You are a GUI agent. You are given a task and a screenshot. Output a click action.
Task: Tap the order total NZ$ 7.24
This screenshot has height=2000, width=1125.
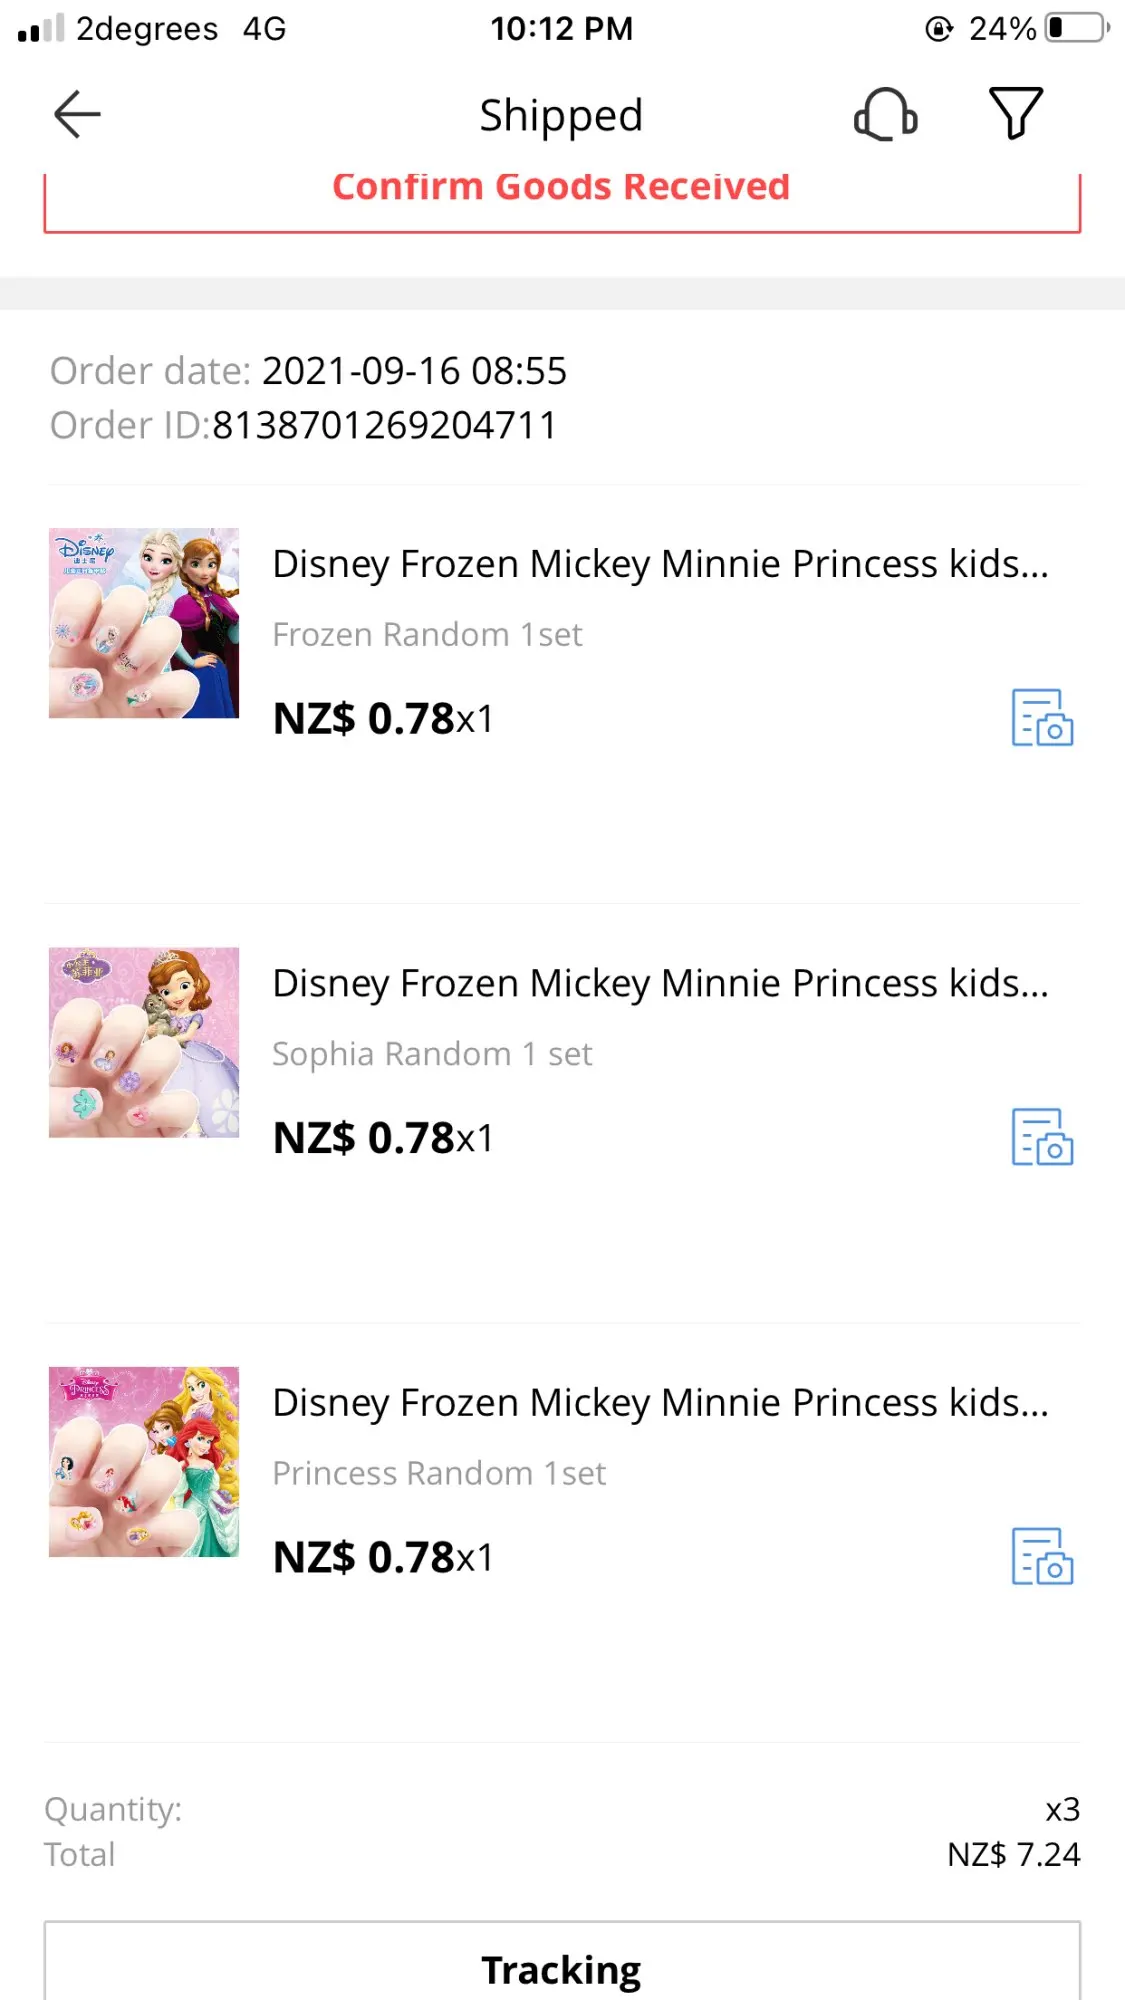(1013, 1855)
